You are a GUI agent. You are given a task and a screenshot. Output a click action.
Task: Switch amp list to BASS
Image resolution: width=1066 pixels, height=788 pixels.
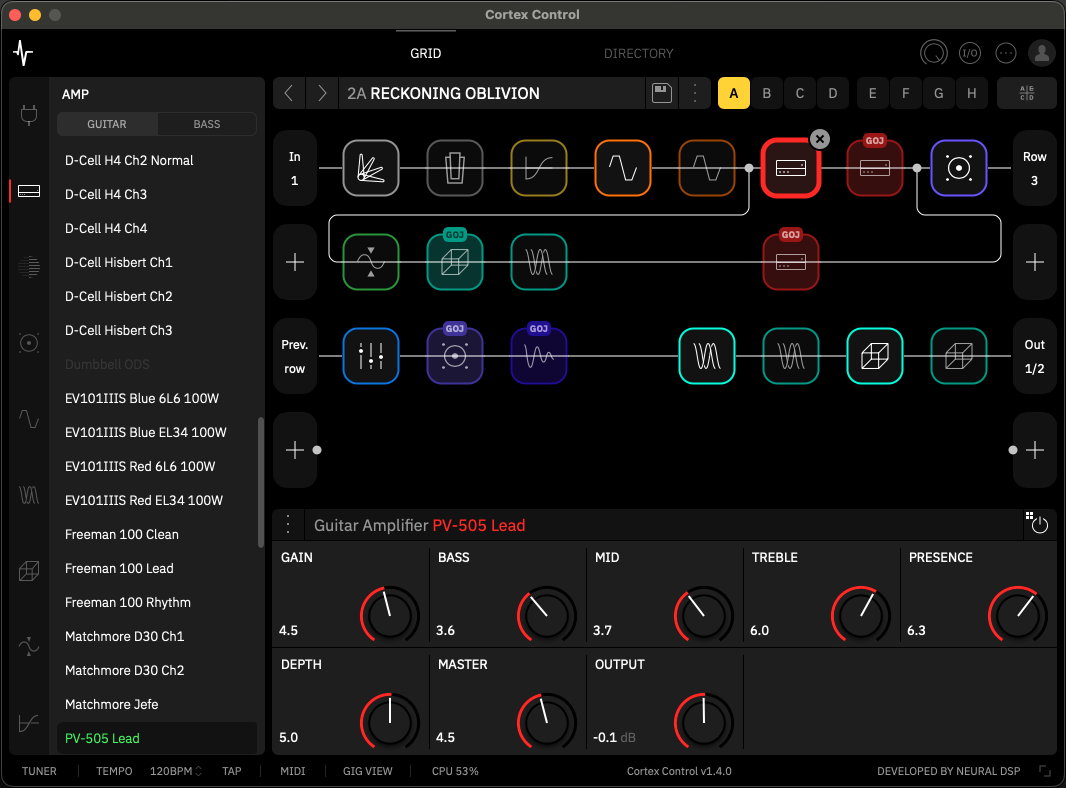point(207,124)
